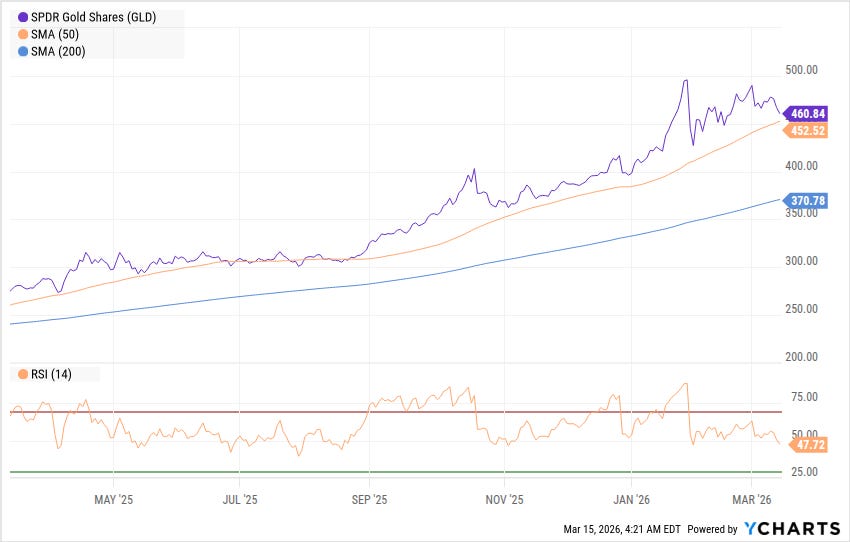Select the RSI (14) legend label
The height and width of the screenshot is (542, 850).
point(51,375)
